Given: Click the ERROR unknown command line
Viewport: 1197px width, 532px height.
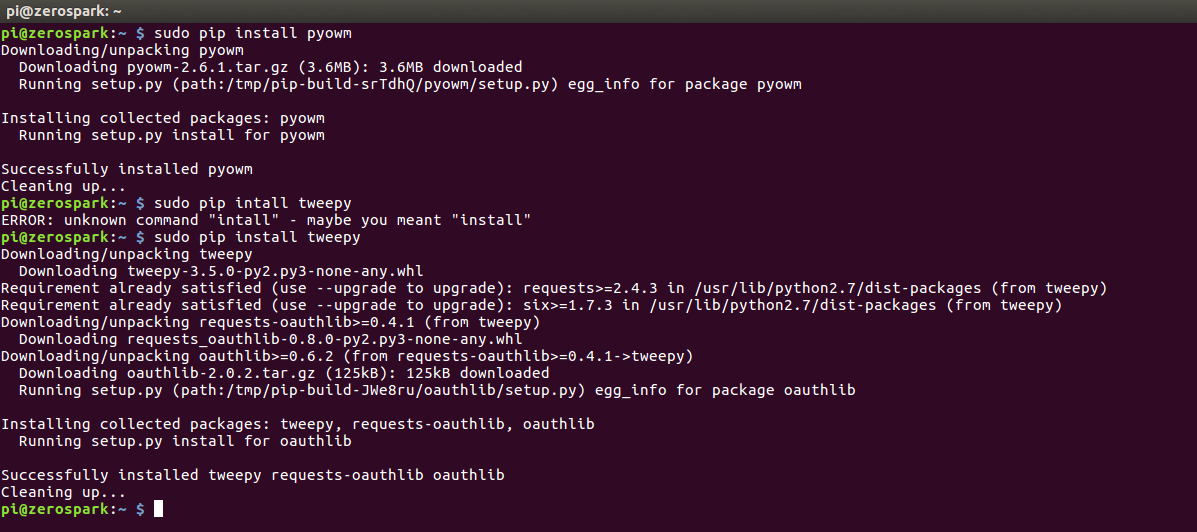Looking at the screenshot, I should click(x=266, y=220).
